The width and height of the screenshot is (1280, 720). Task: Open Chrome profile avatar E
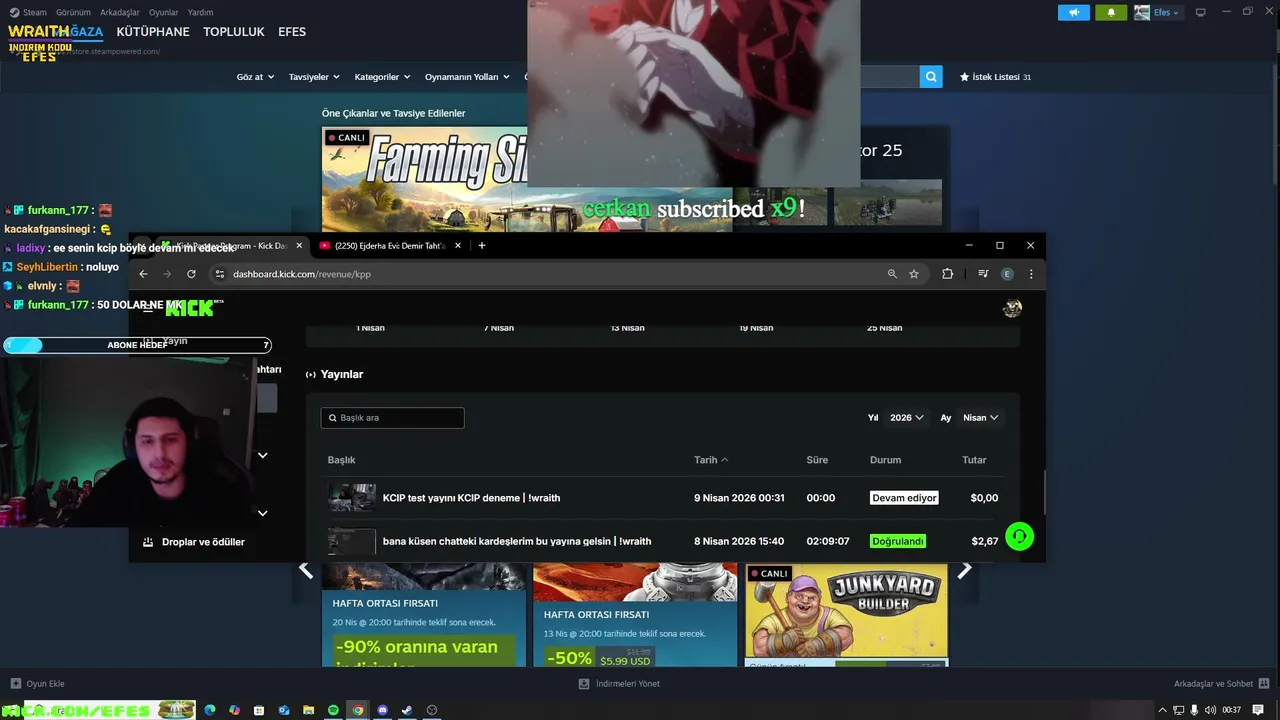pyautogui.click(x=1007, y=274)
